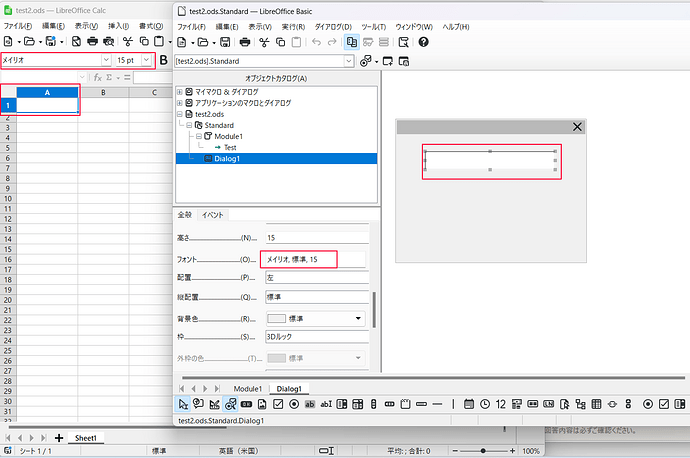Viewport: 690px width, 458px height.
Task: Open the Calc Name Box dropdown arrow
Action: [x=82, y=77]
